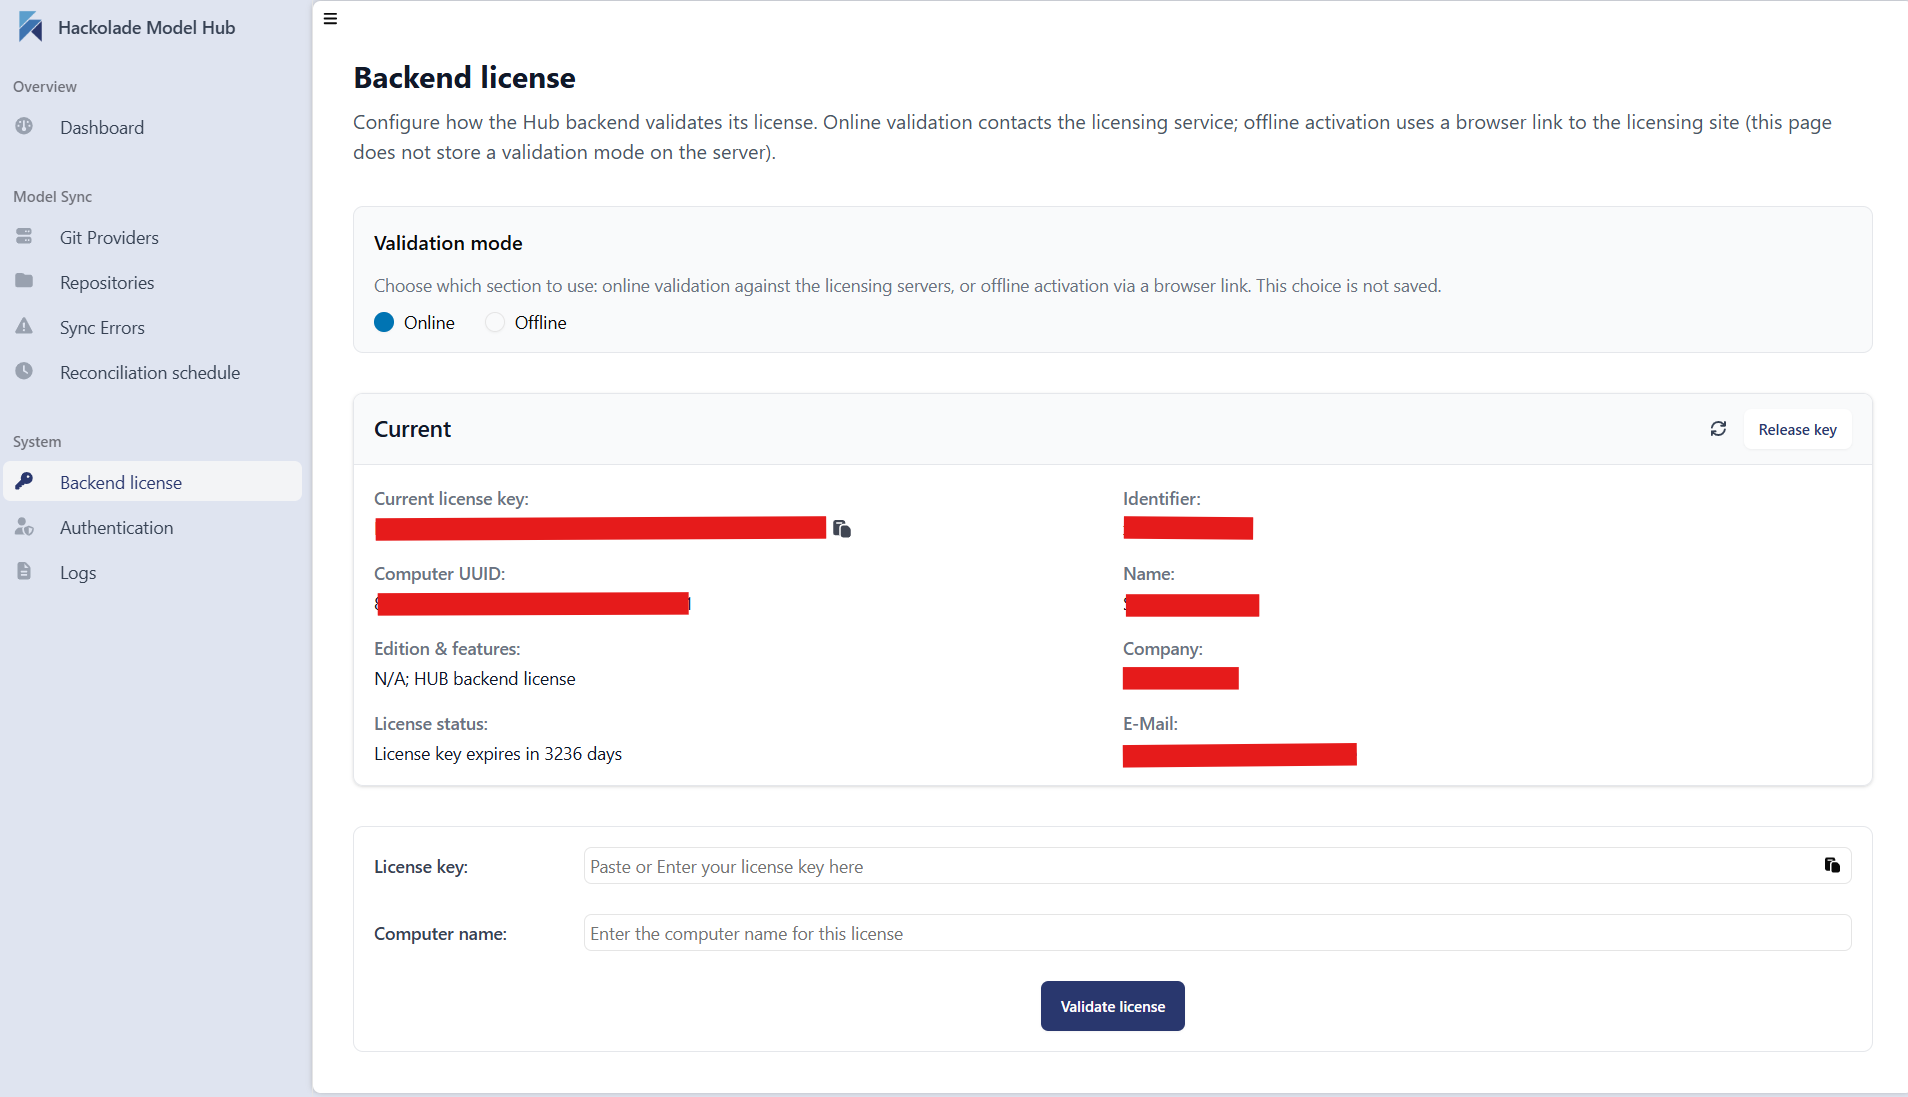
Task: Click 'License key expires in 3236 days' text
Action: pyautogui.click(x=498, y=754)
